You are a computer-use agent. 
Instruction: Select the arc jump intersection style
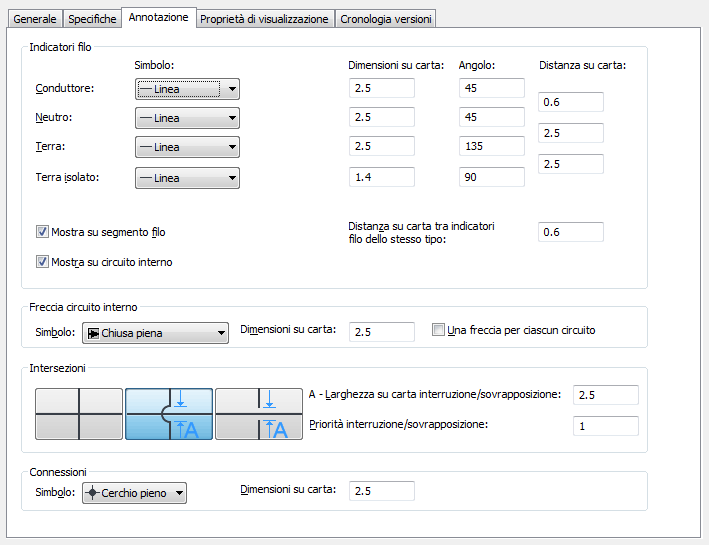[168, 414]
